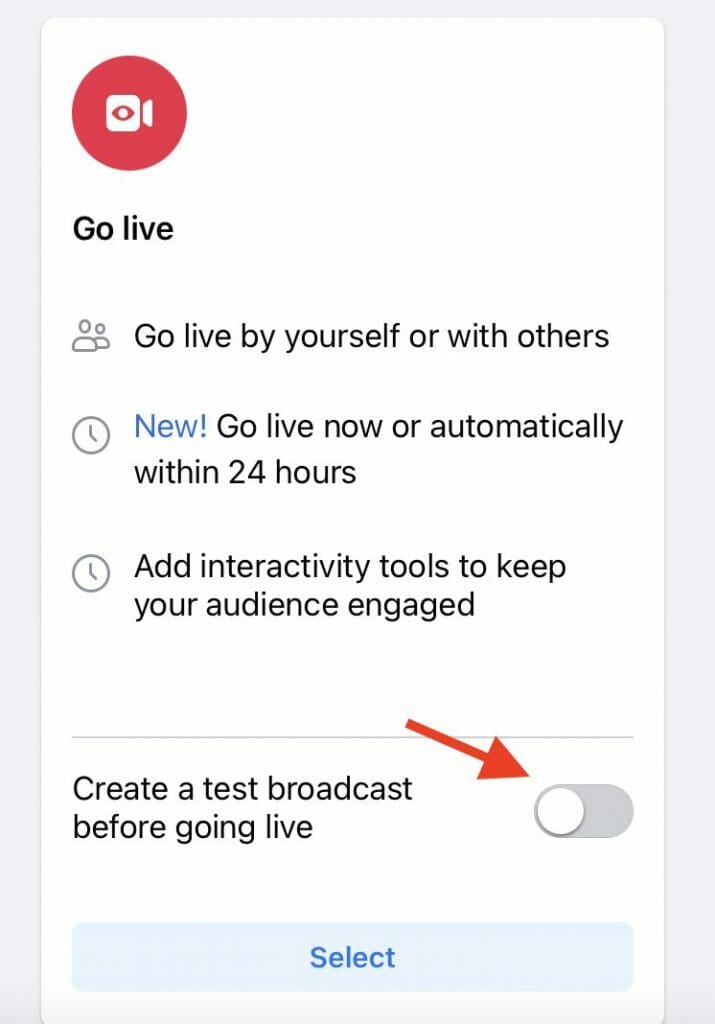This screenshot has height=1024, width=715.
Task: Click the red arrow pointing at toggle
Action: 468,750
